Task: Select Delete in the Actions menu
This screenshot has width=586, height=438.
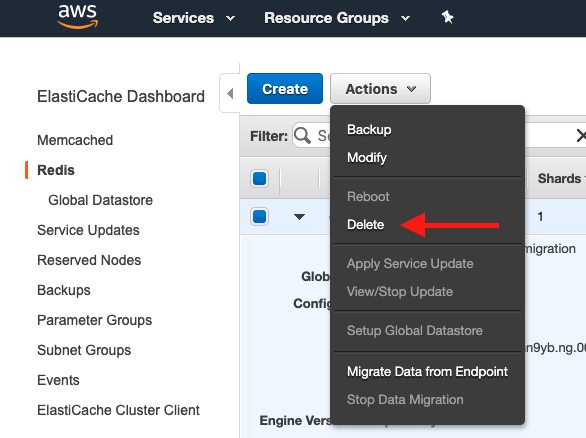Action: [365, 225]
